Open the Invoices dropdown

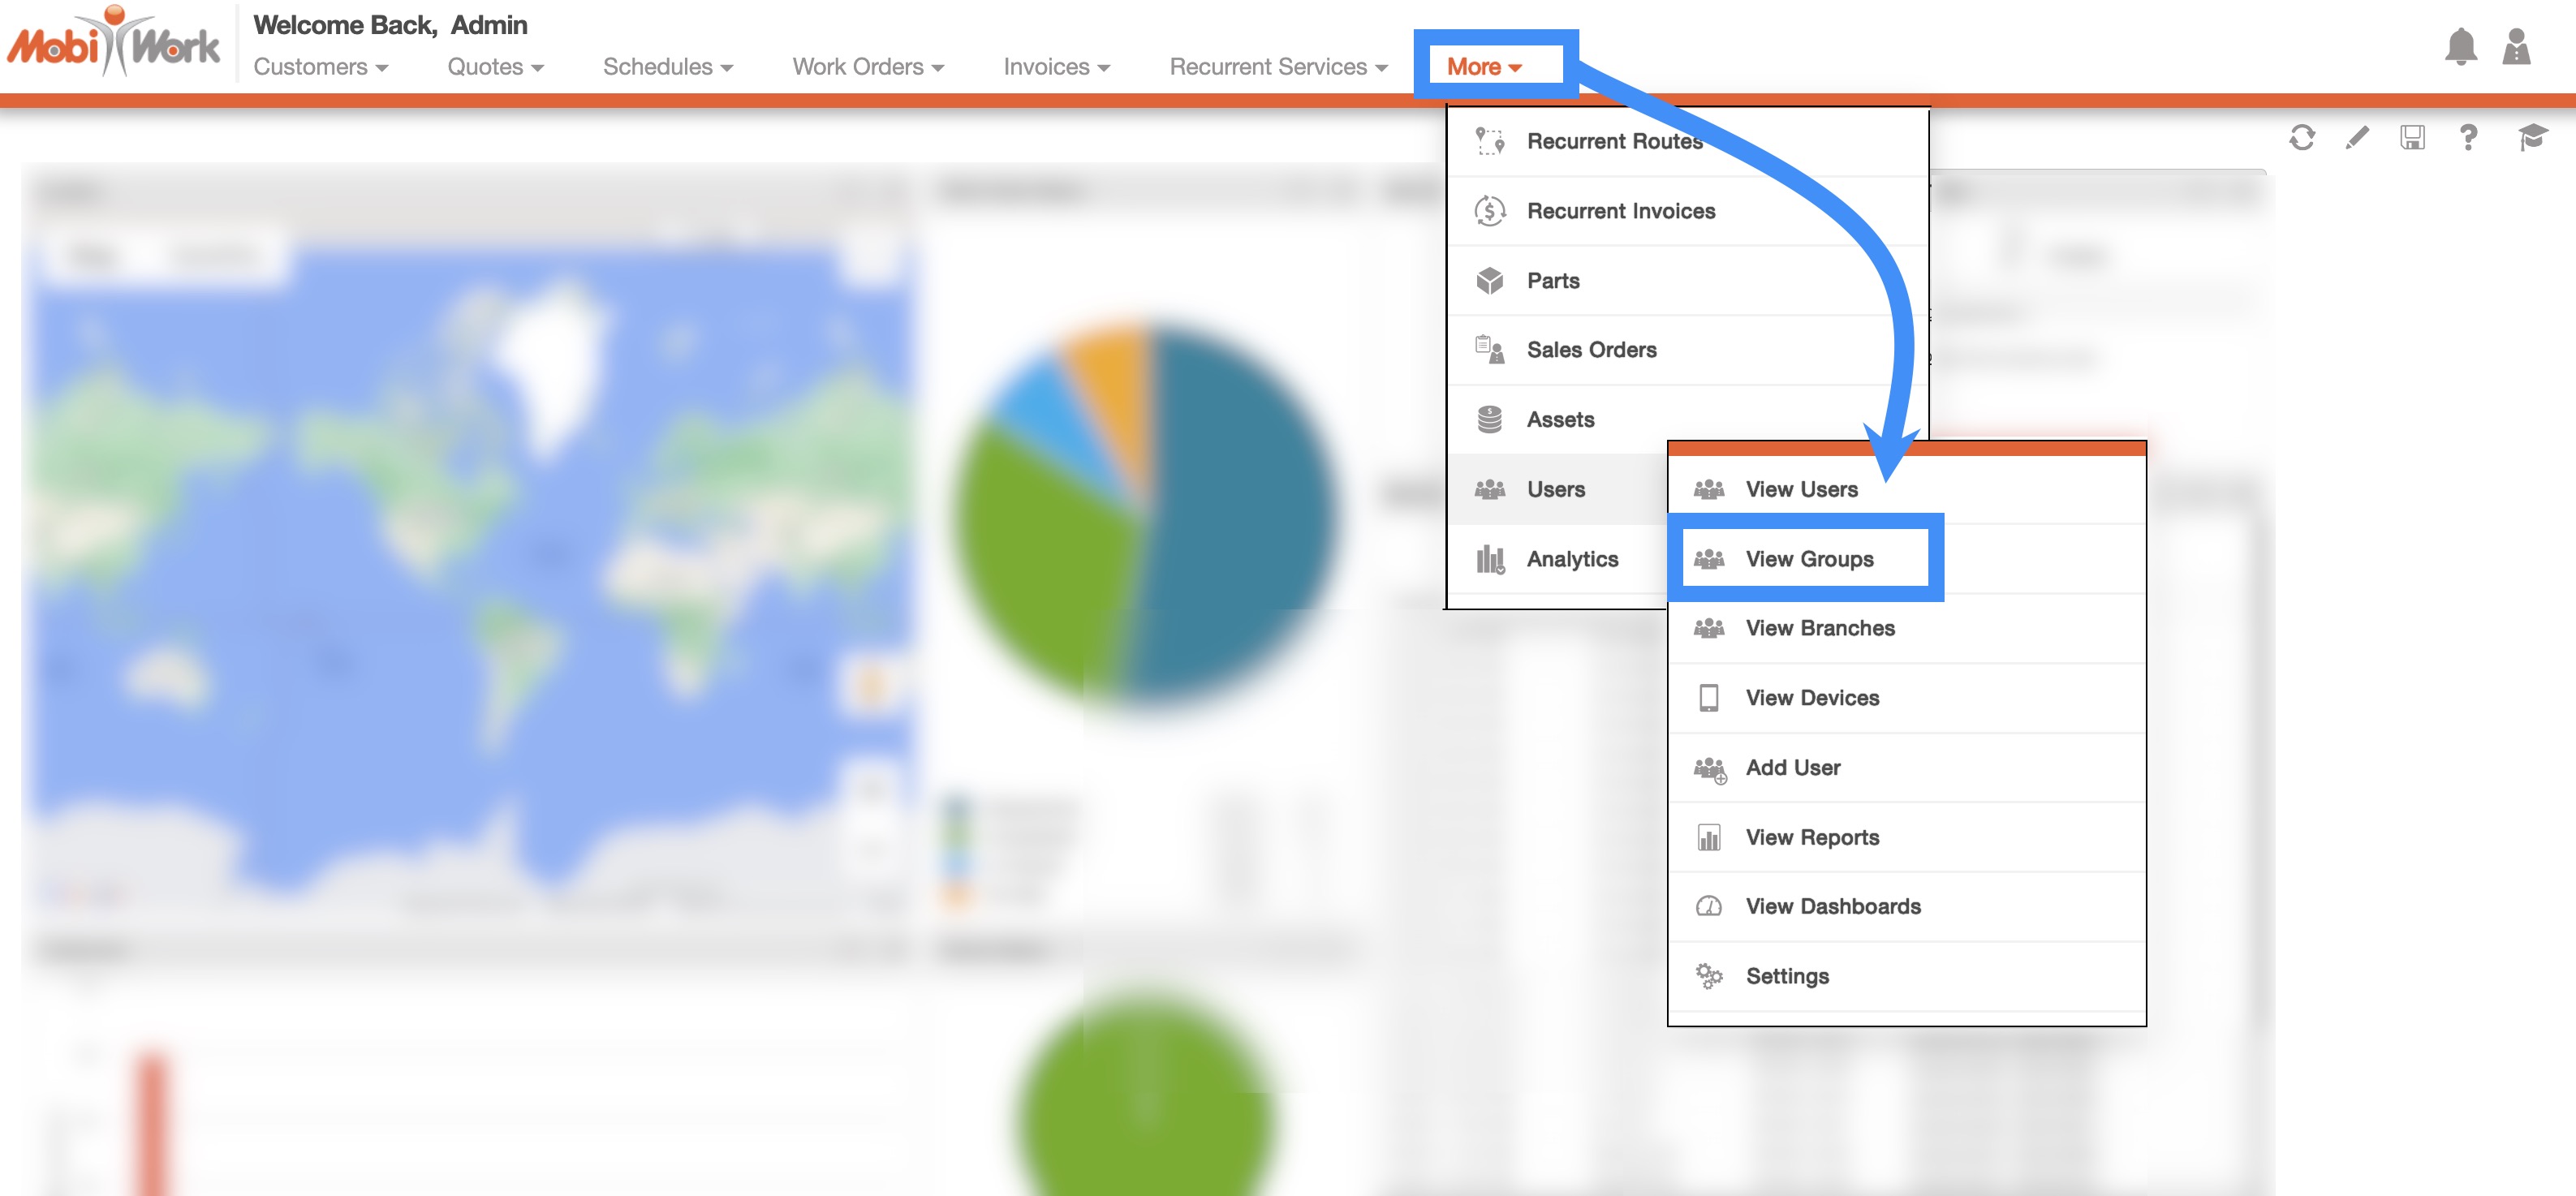click(1056, 67)
